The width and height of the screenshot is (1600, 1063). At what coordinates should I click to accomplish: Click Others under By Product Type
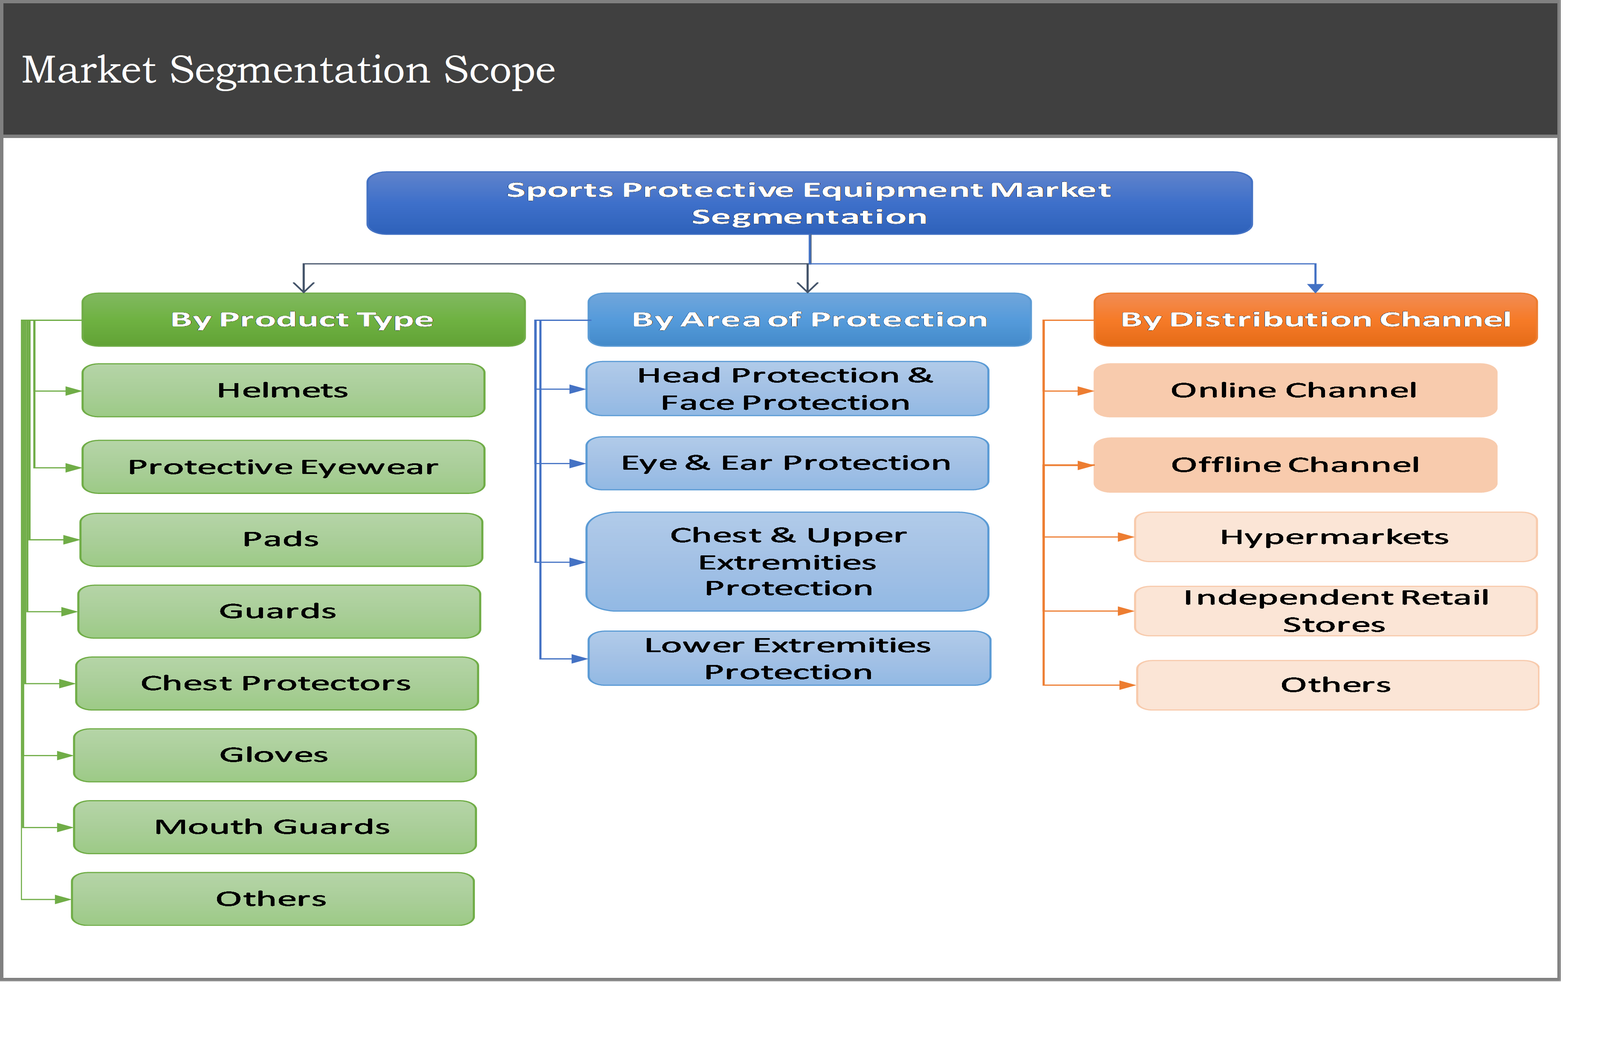pos(271,898)
